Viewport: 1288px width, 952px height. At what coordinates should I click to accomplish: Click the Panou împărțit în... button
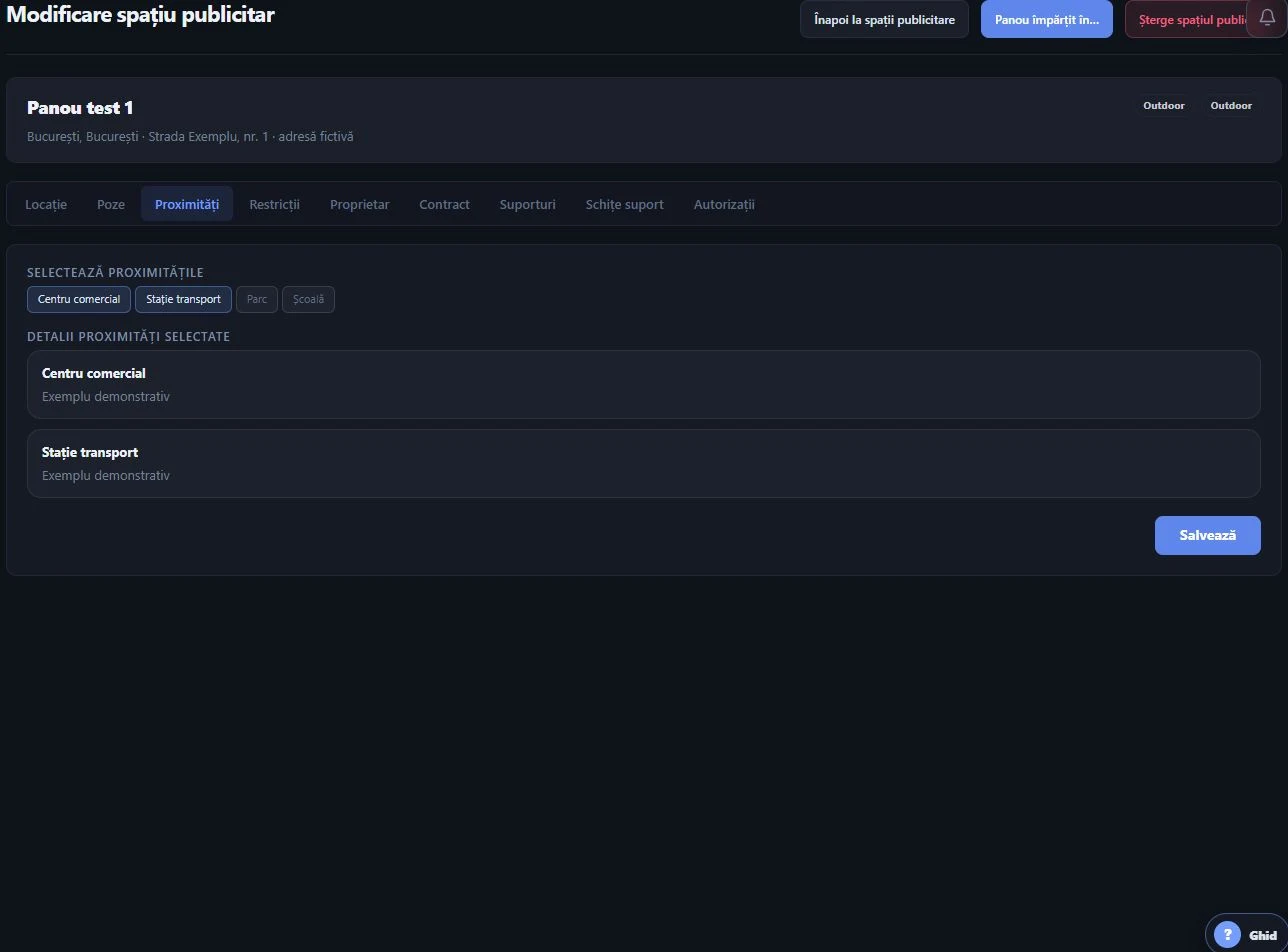pyautogui.click(x=1047, y=19)
